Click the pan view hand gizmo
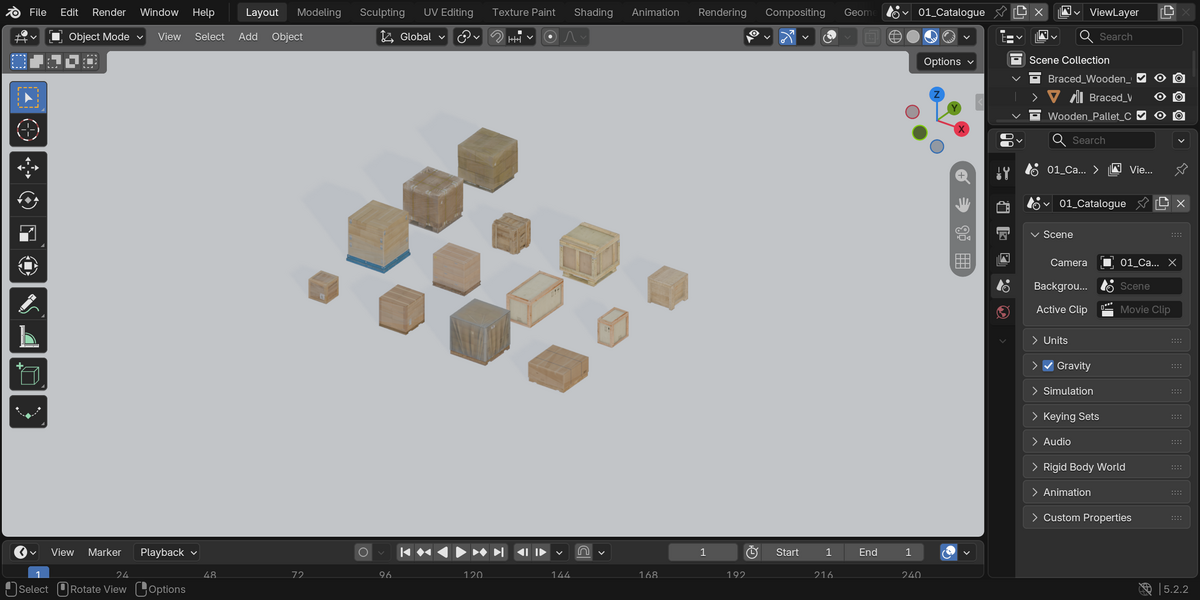 (x=962, y=204)
